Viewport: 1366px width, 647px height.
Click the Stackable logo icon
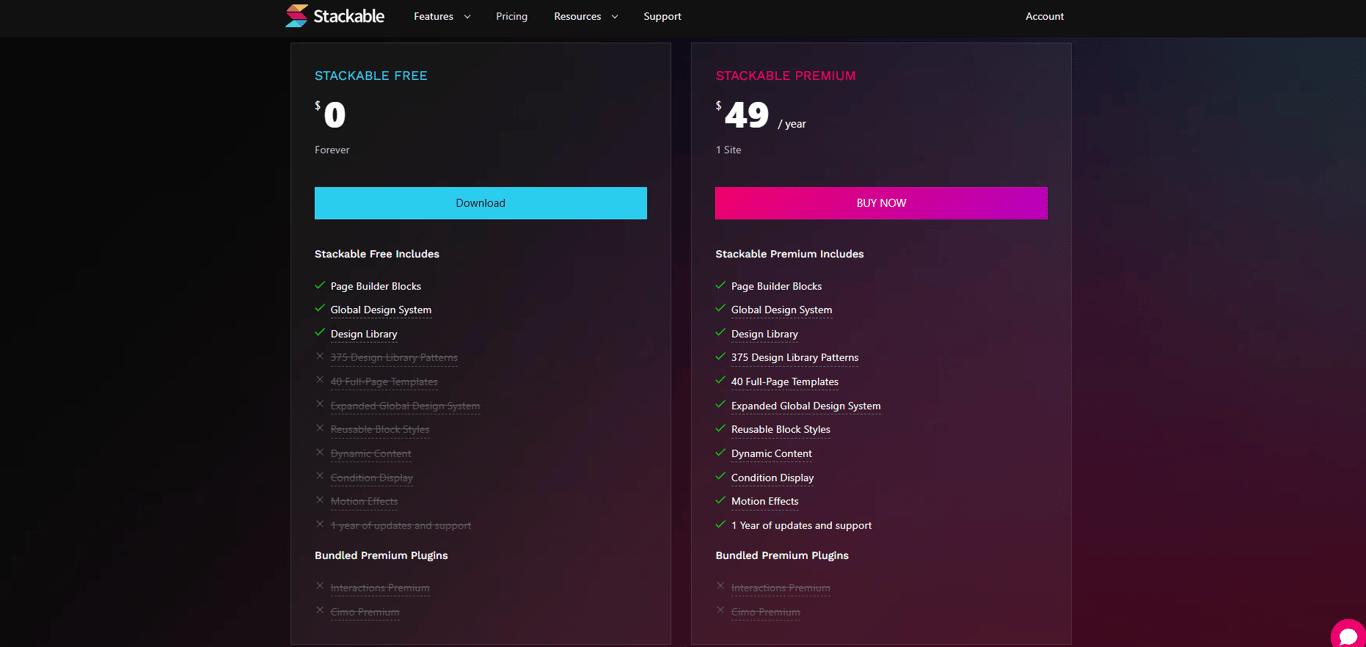click(x=297, y=16)
